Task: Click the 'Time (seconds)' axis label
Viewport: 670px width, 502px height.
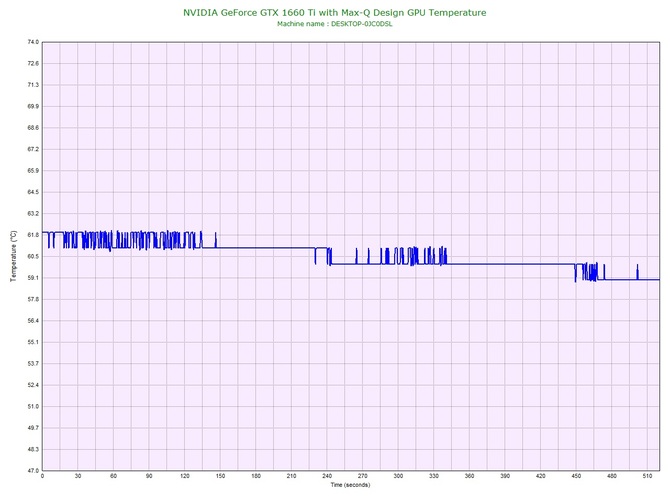Action: click(350, 485)
